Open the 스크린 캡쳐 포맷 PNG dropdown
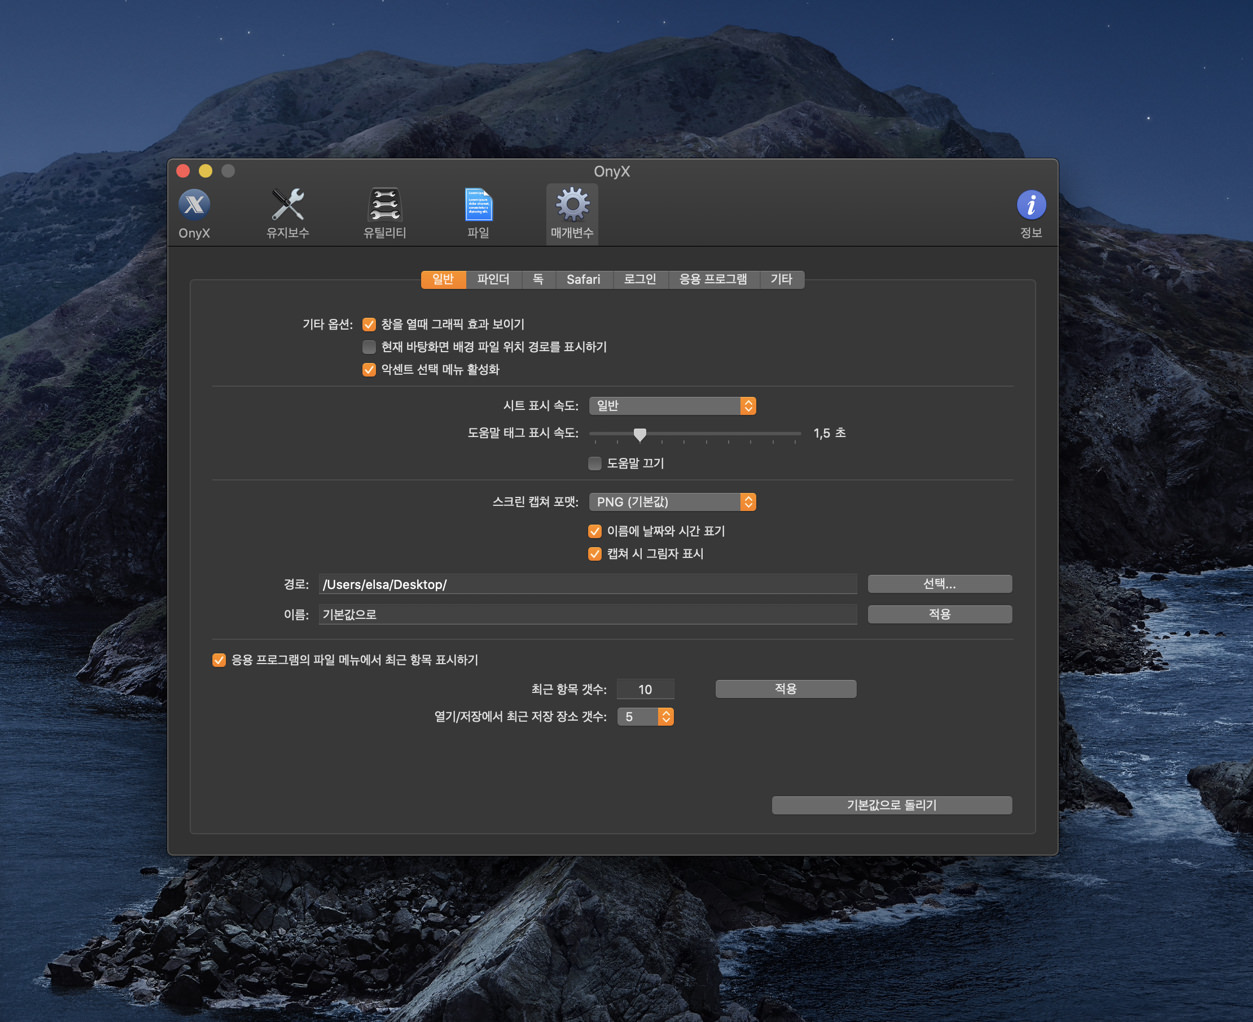 (672, 502)
